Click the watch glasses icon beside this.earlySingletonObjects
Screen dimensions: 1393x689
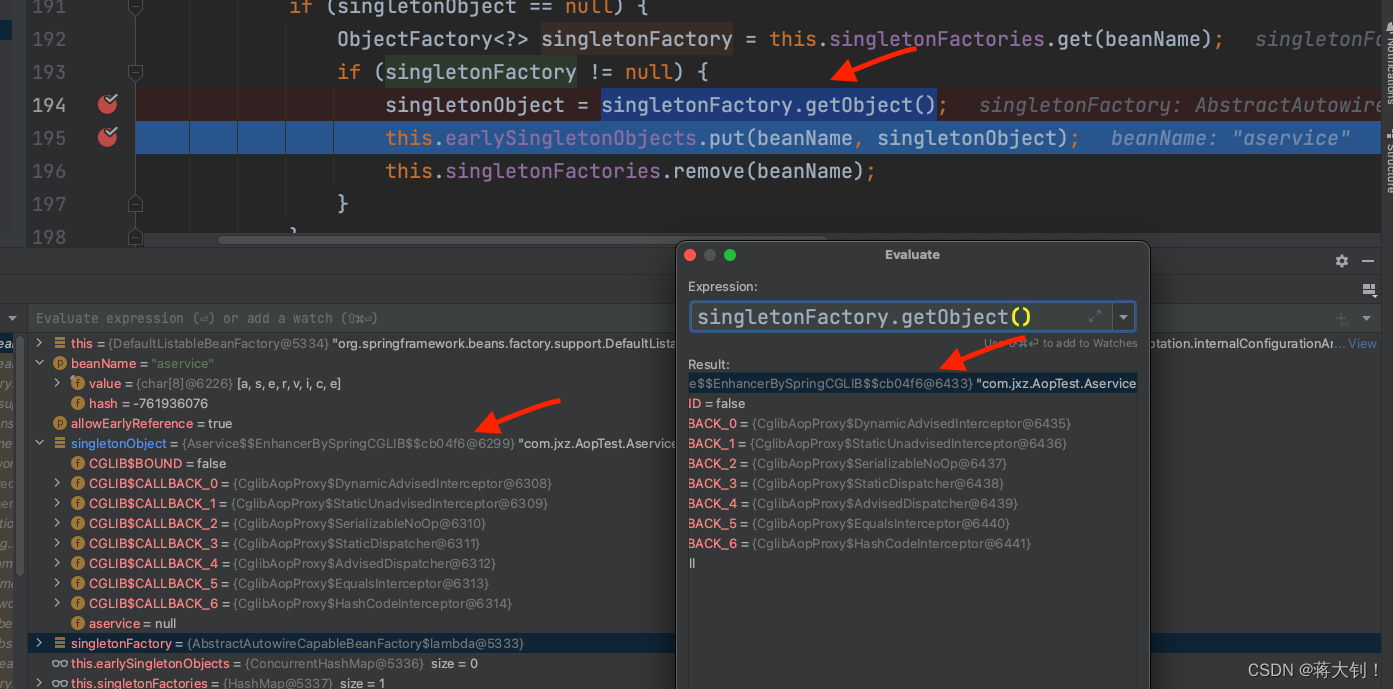59,663
